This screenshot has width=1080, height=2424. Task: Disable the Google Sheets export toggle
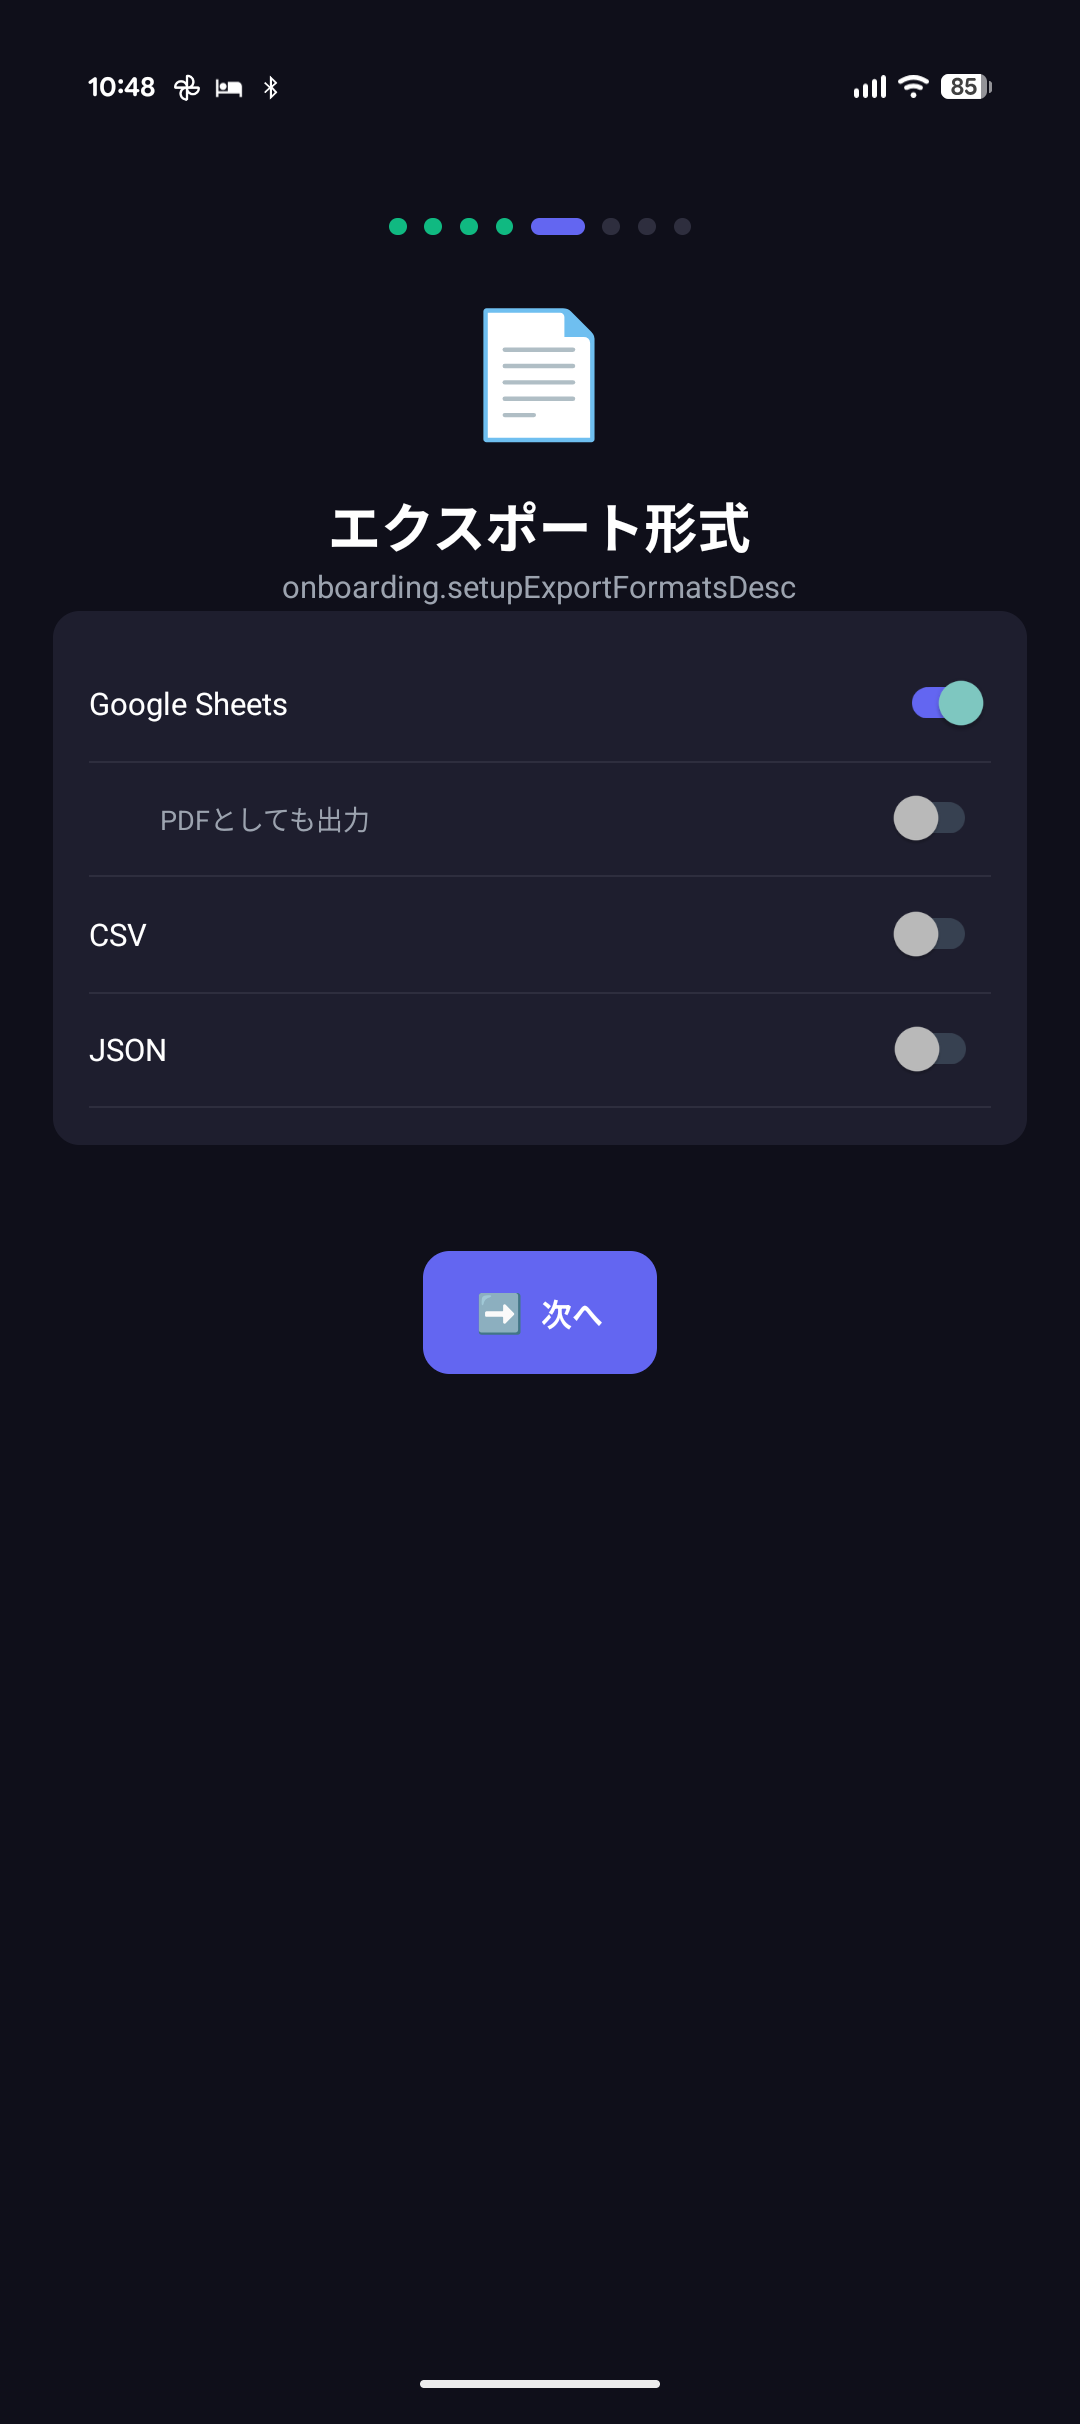[x=947, y=703]
